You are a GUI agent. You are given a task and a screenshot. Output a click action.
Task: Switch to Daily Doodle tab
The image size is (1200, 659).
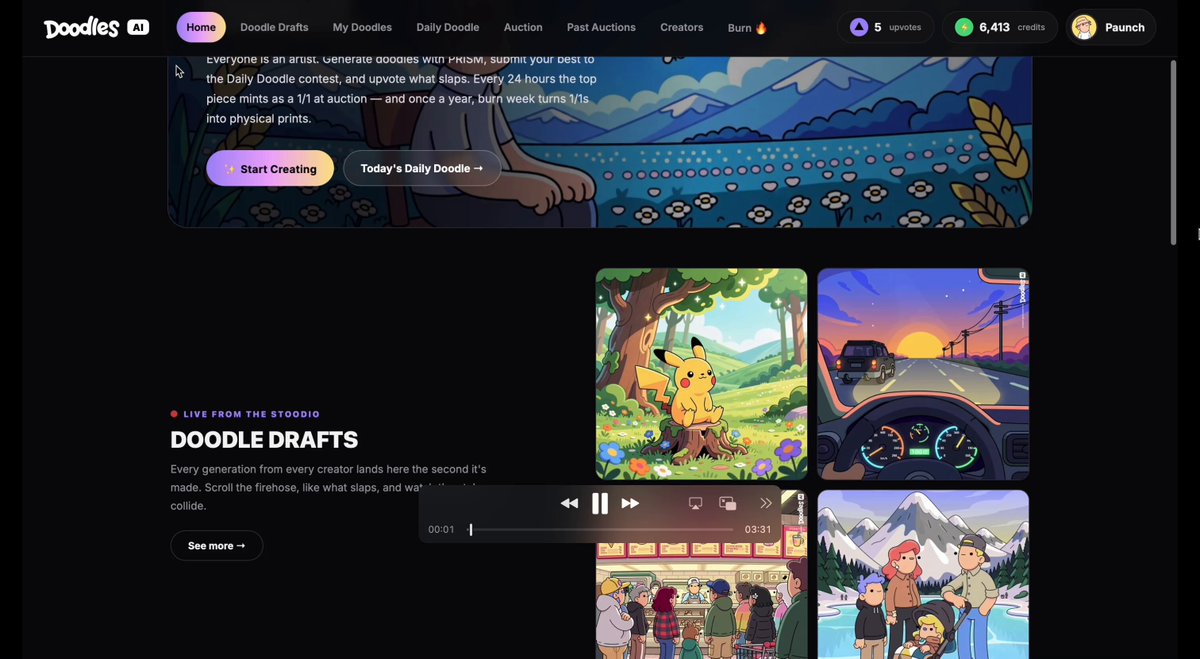click(448, 27)
